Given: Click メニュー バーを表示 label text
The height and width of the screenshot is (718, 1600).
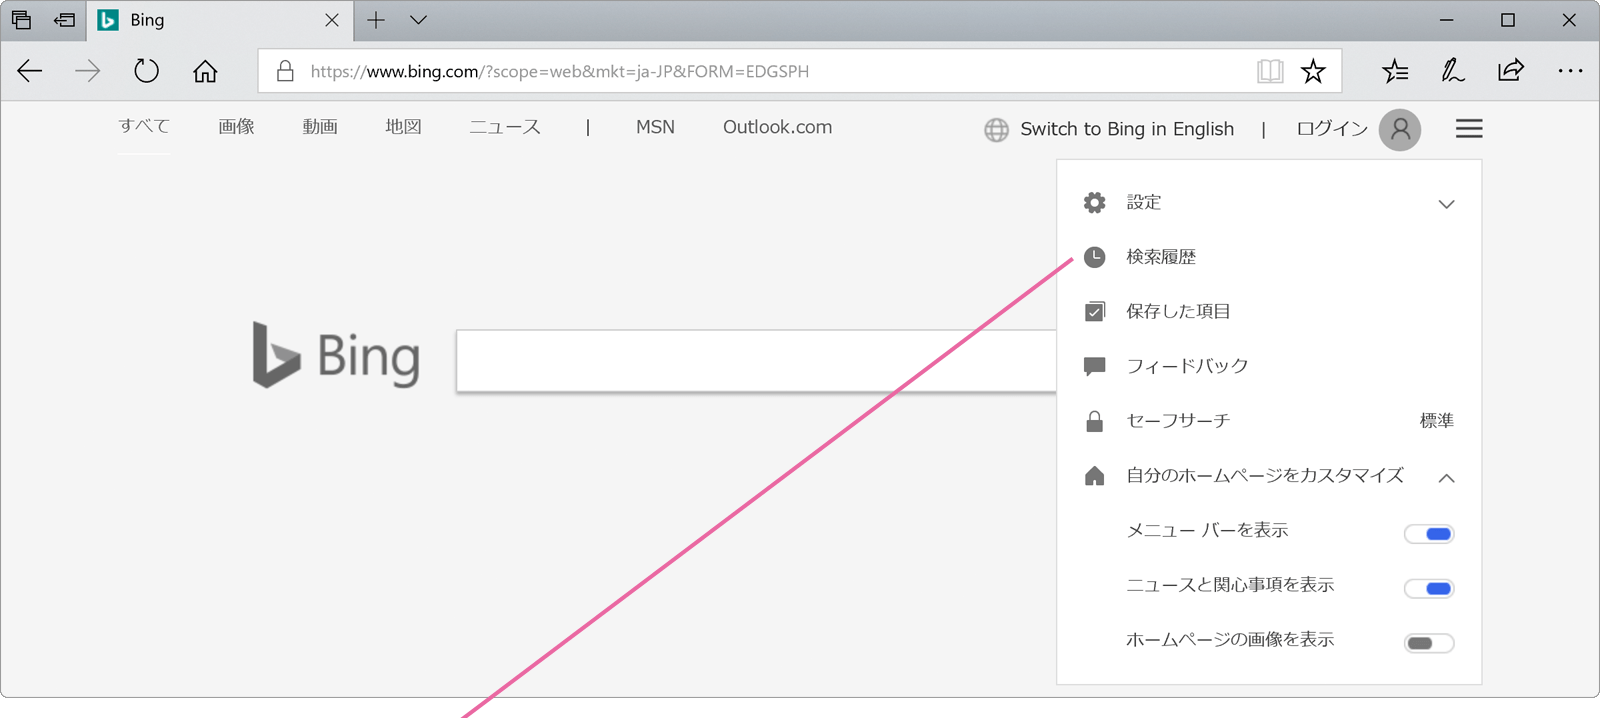Looking at the screenshot, I should click(x=1207, y=530).
